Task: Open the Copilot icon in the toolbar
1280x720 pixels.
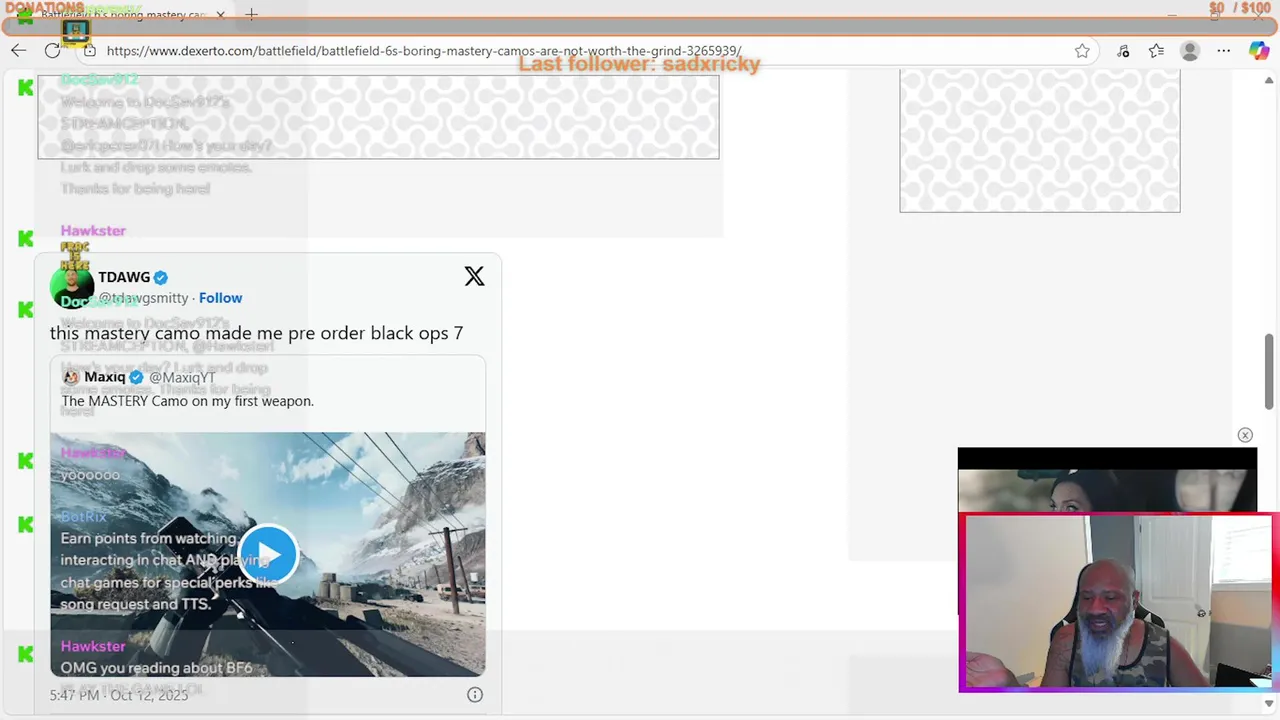Action: coord(1259,51)
